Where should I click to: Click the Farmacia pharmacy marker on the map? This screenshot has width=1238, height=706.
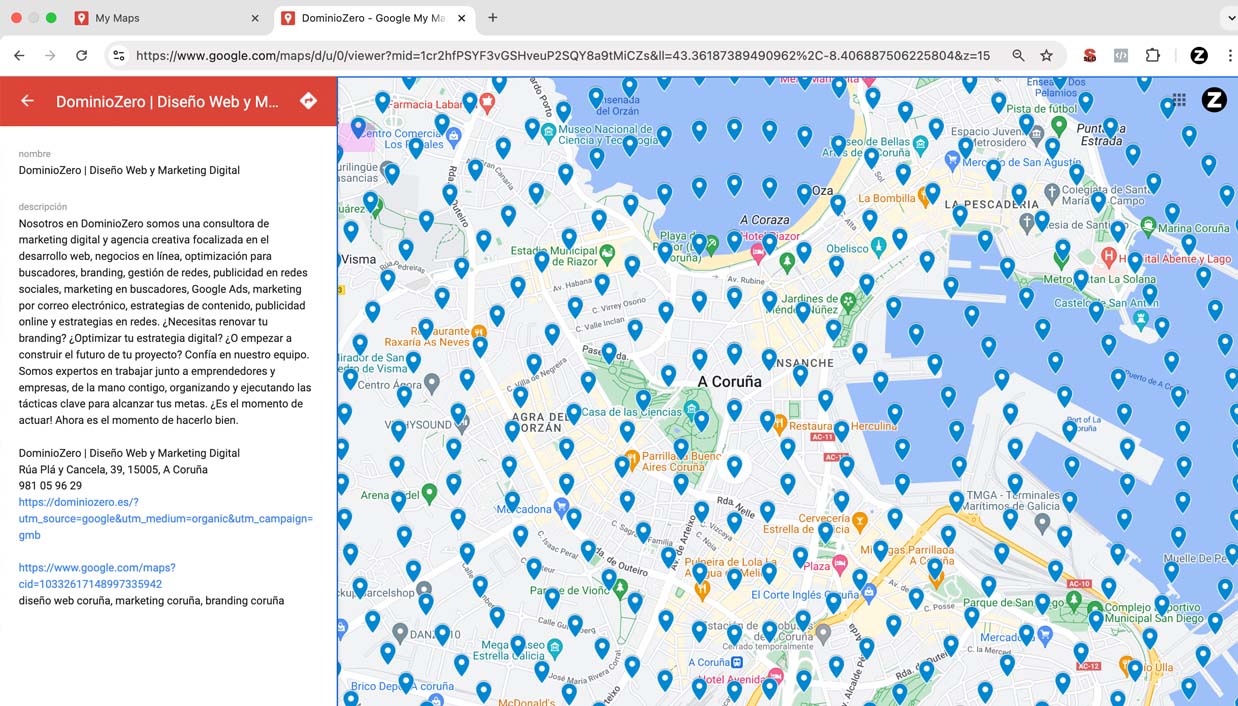tap(487, 102)
